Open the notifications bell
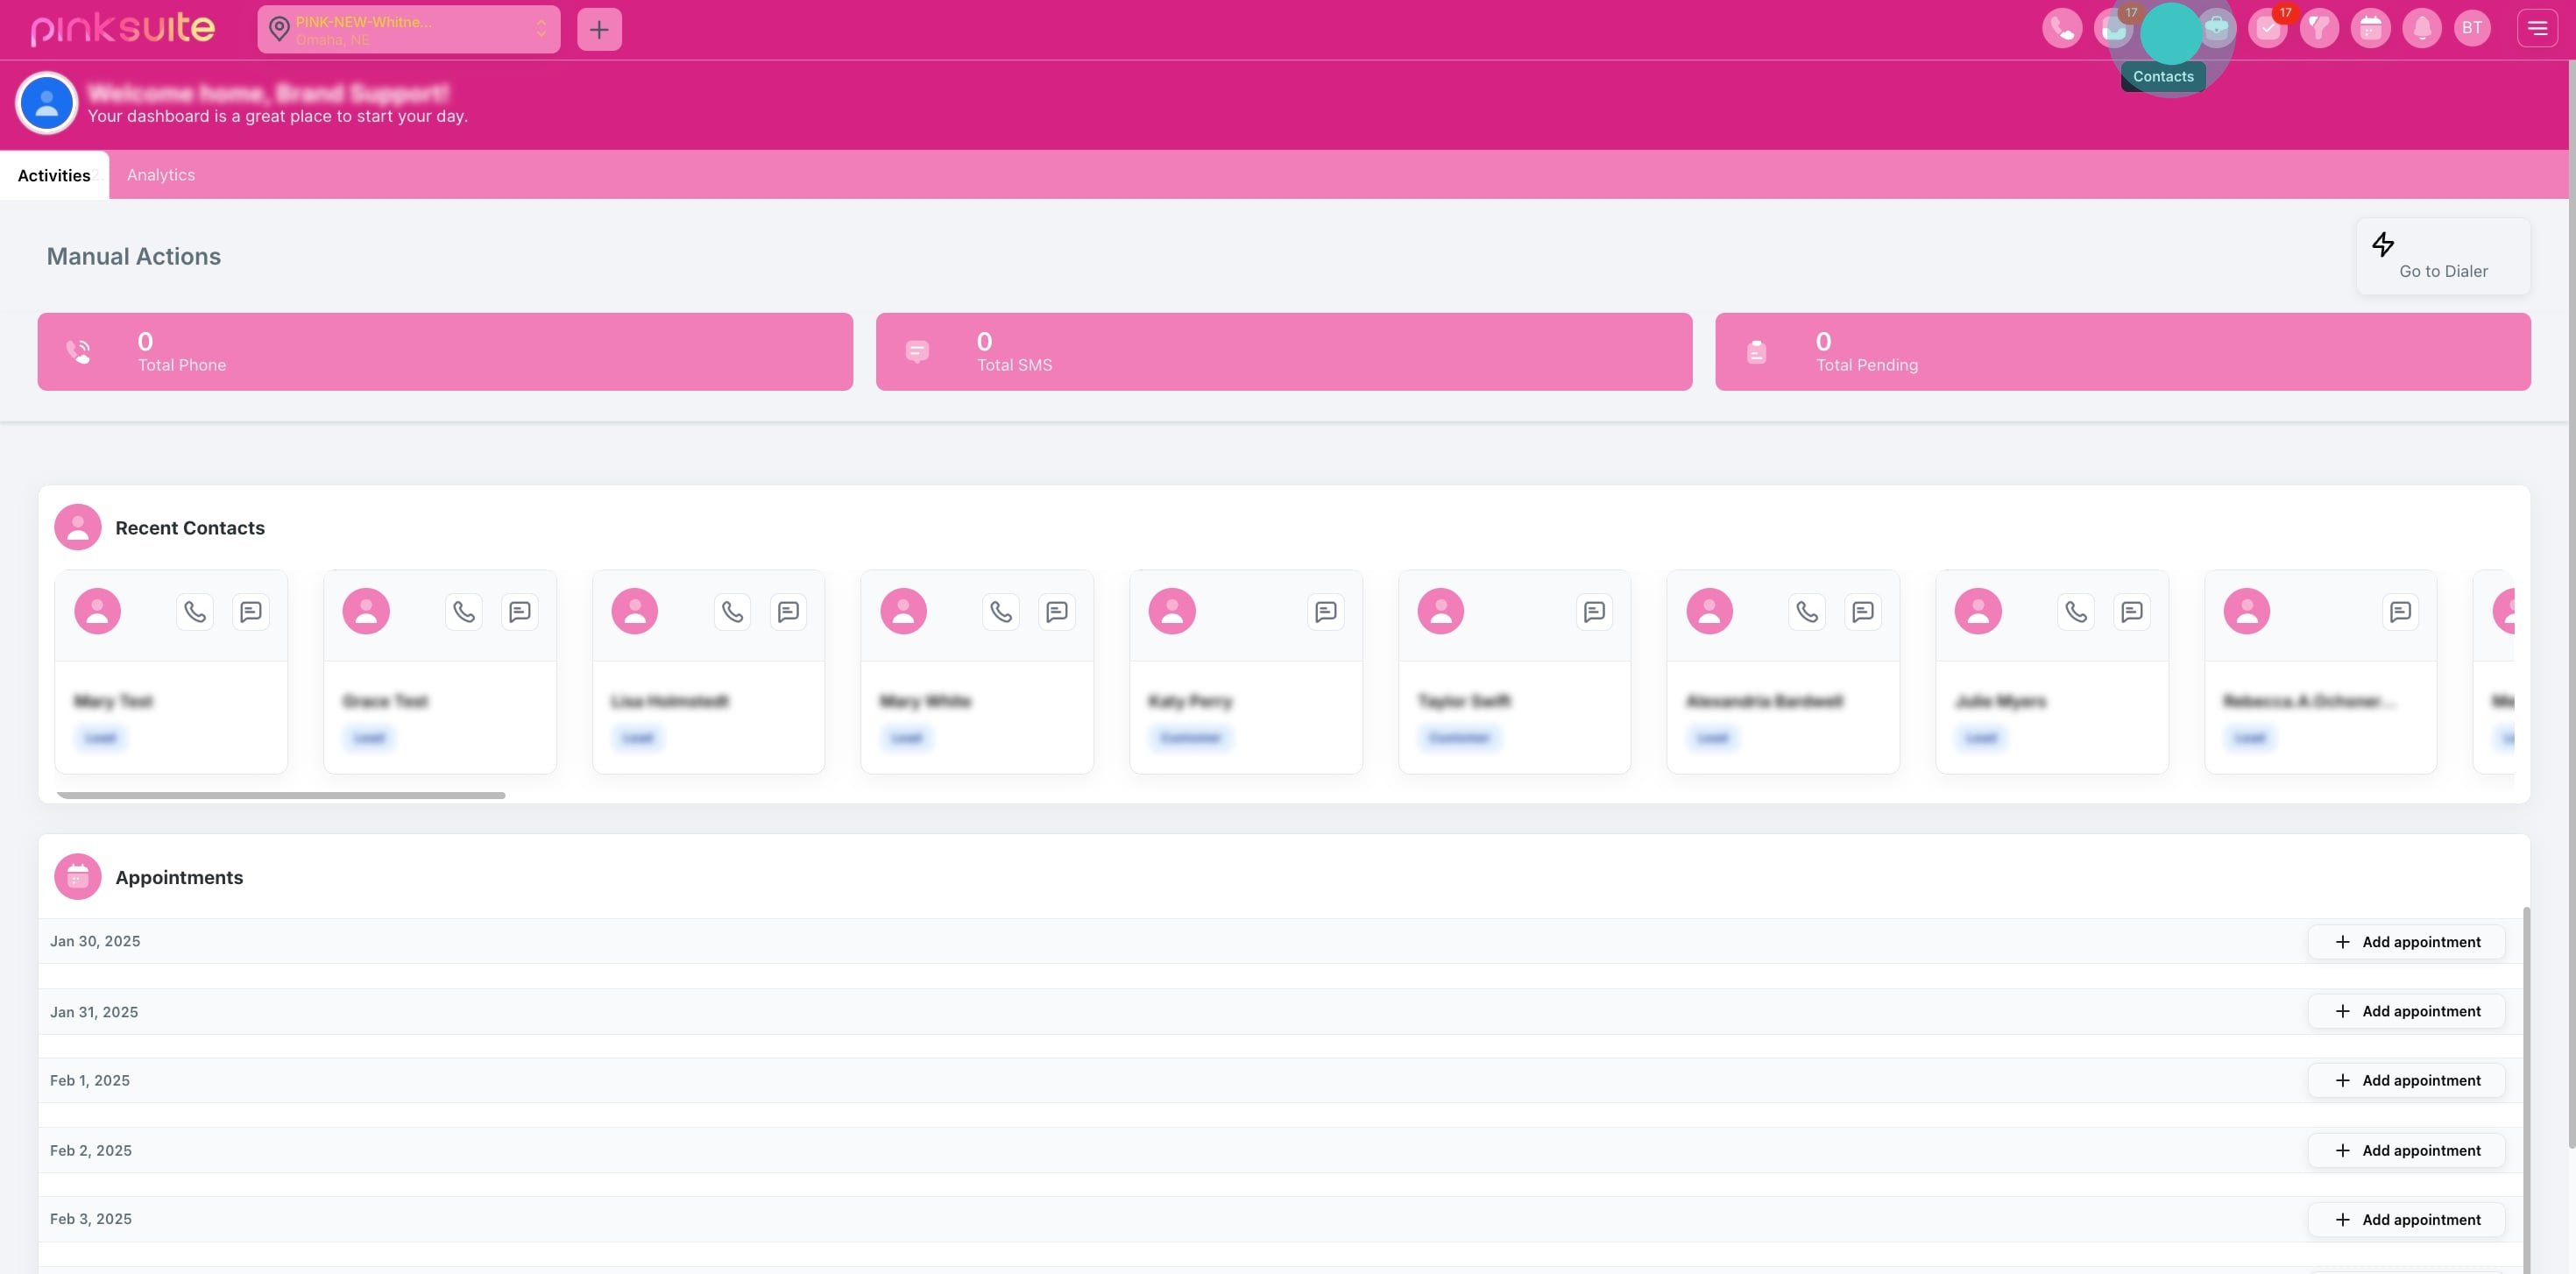This screenshot has height=1274, width=2576. (x=2421, y=29)
